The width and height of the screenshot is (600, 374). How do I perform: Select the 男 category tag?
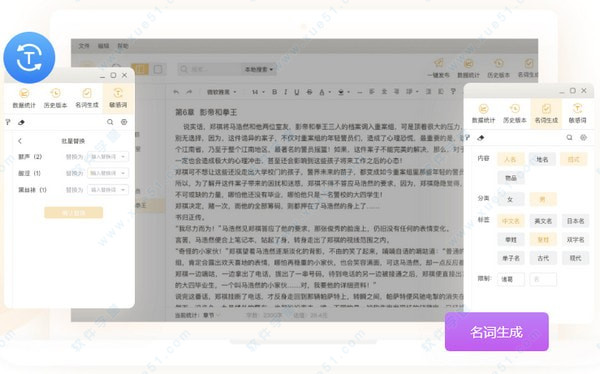(x=542, y=199)
